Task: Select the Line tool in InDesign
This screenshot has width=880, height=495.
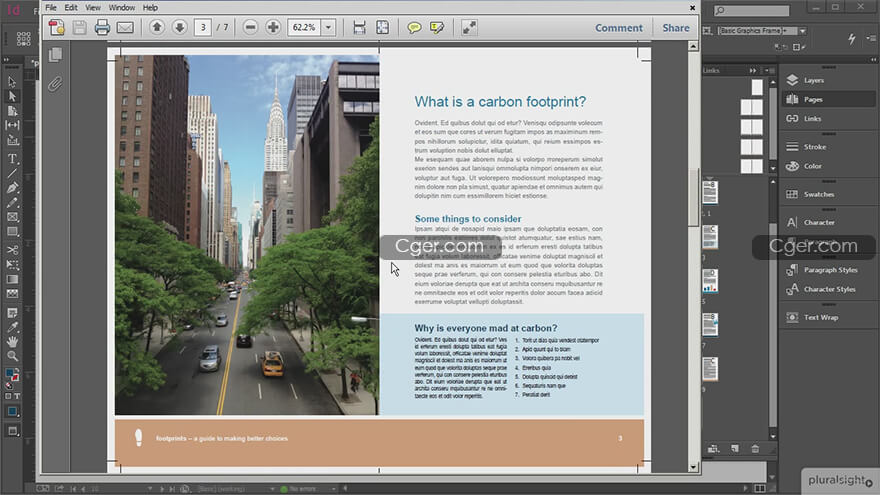Action: tap(12, 173)
